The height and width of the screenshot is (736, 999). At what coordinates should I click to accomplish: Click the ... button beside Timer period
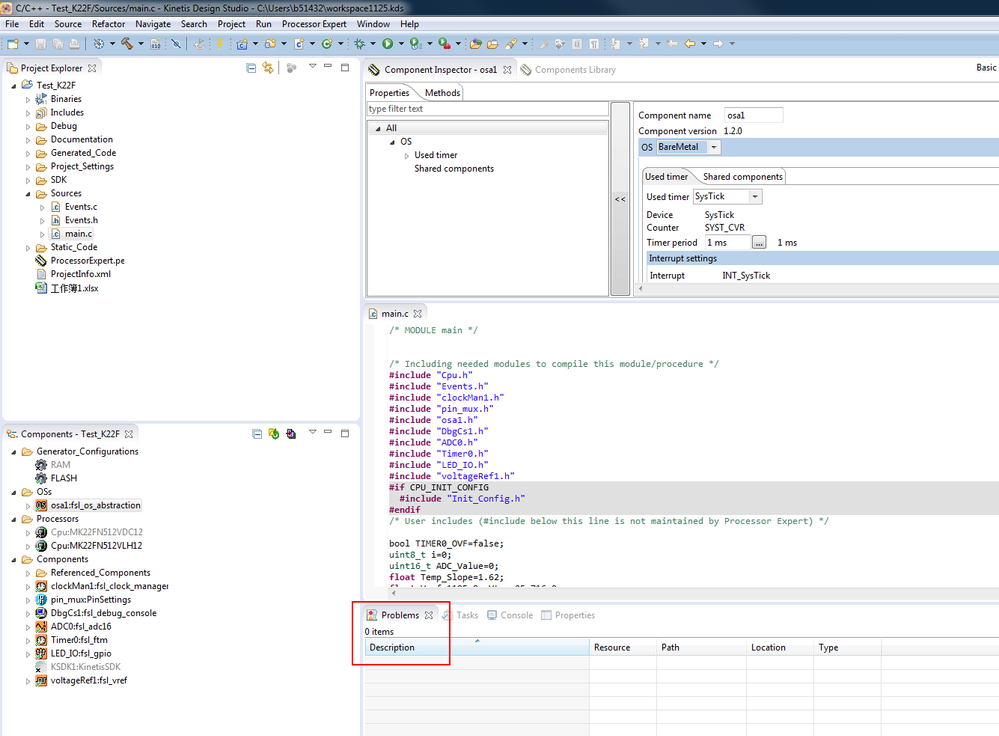click(x=760, y=243)
